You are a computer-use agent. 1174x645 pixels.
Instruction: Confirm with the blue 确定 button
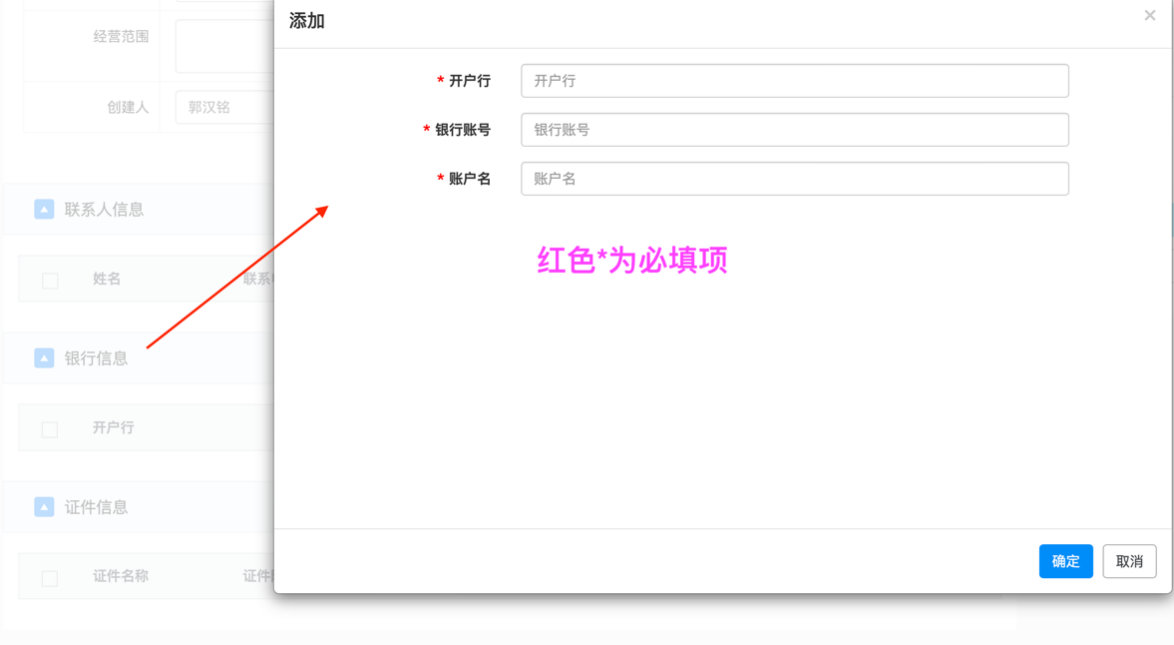tap(1065, 561)
